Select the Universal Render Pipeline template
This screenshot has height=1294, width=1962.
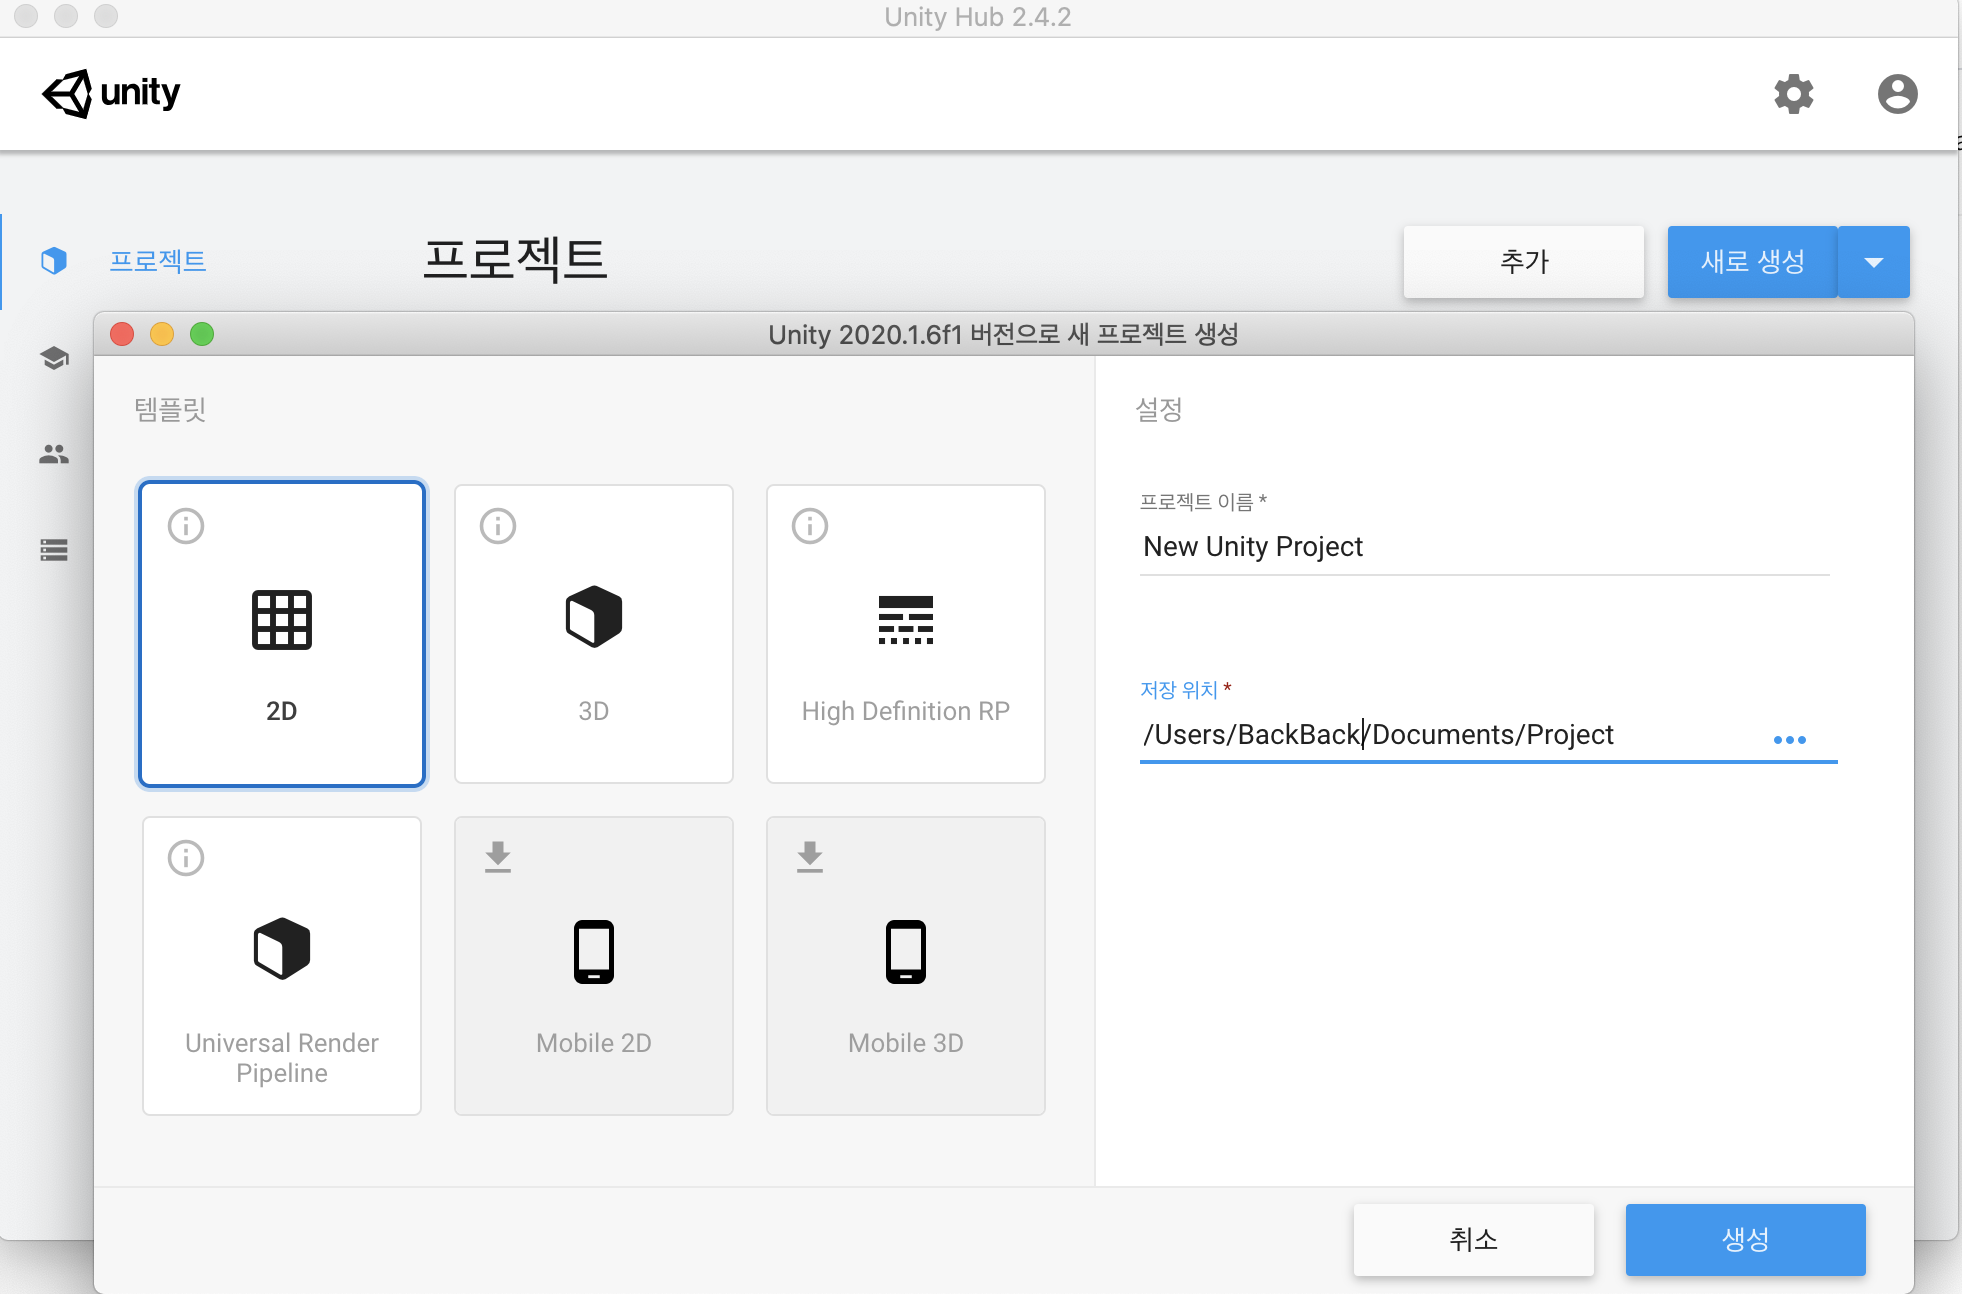[282, 966]
